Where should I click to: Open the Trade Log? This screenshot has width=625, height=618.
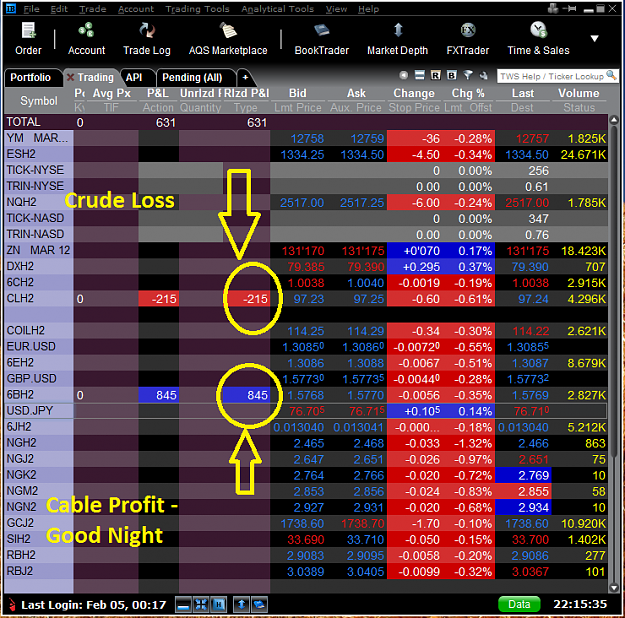(x=147, y=39)
